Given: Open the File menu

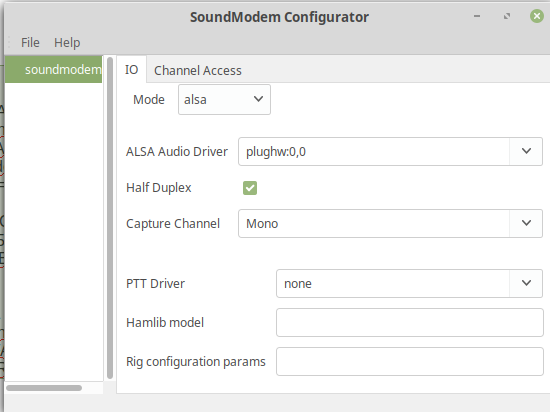Looking at the screenshot, I should [30, 42].
